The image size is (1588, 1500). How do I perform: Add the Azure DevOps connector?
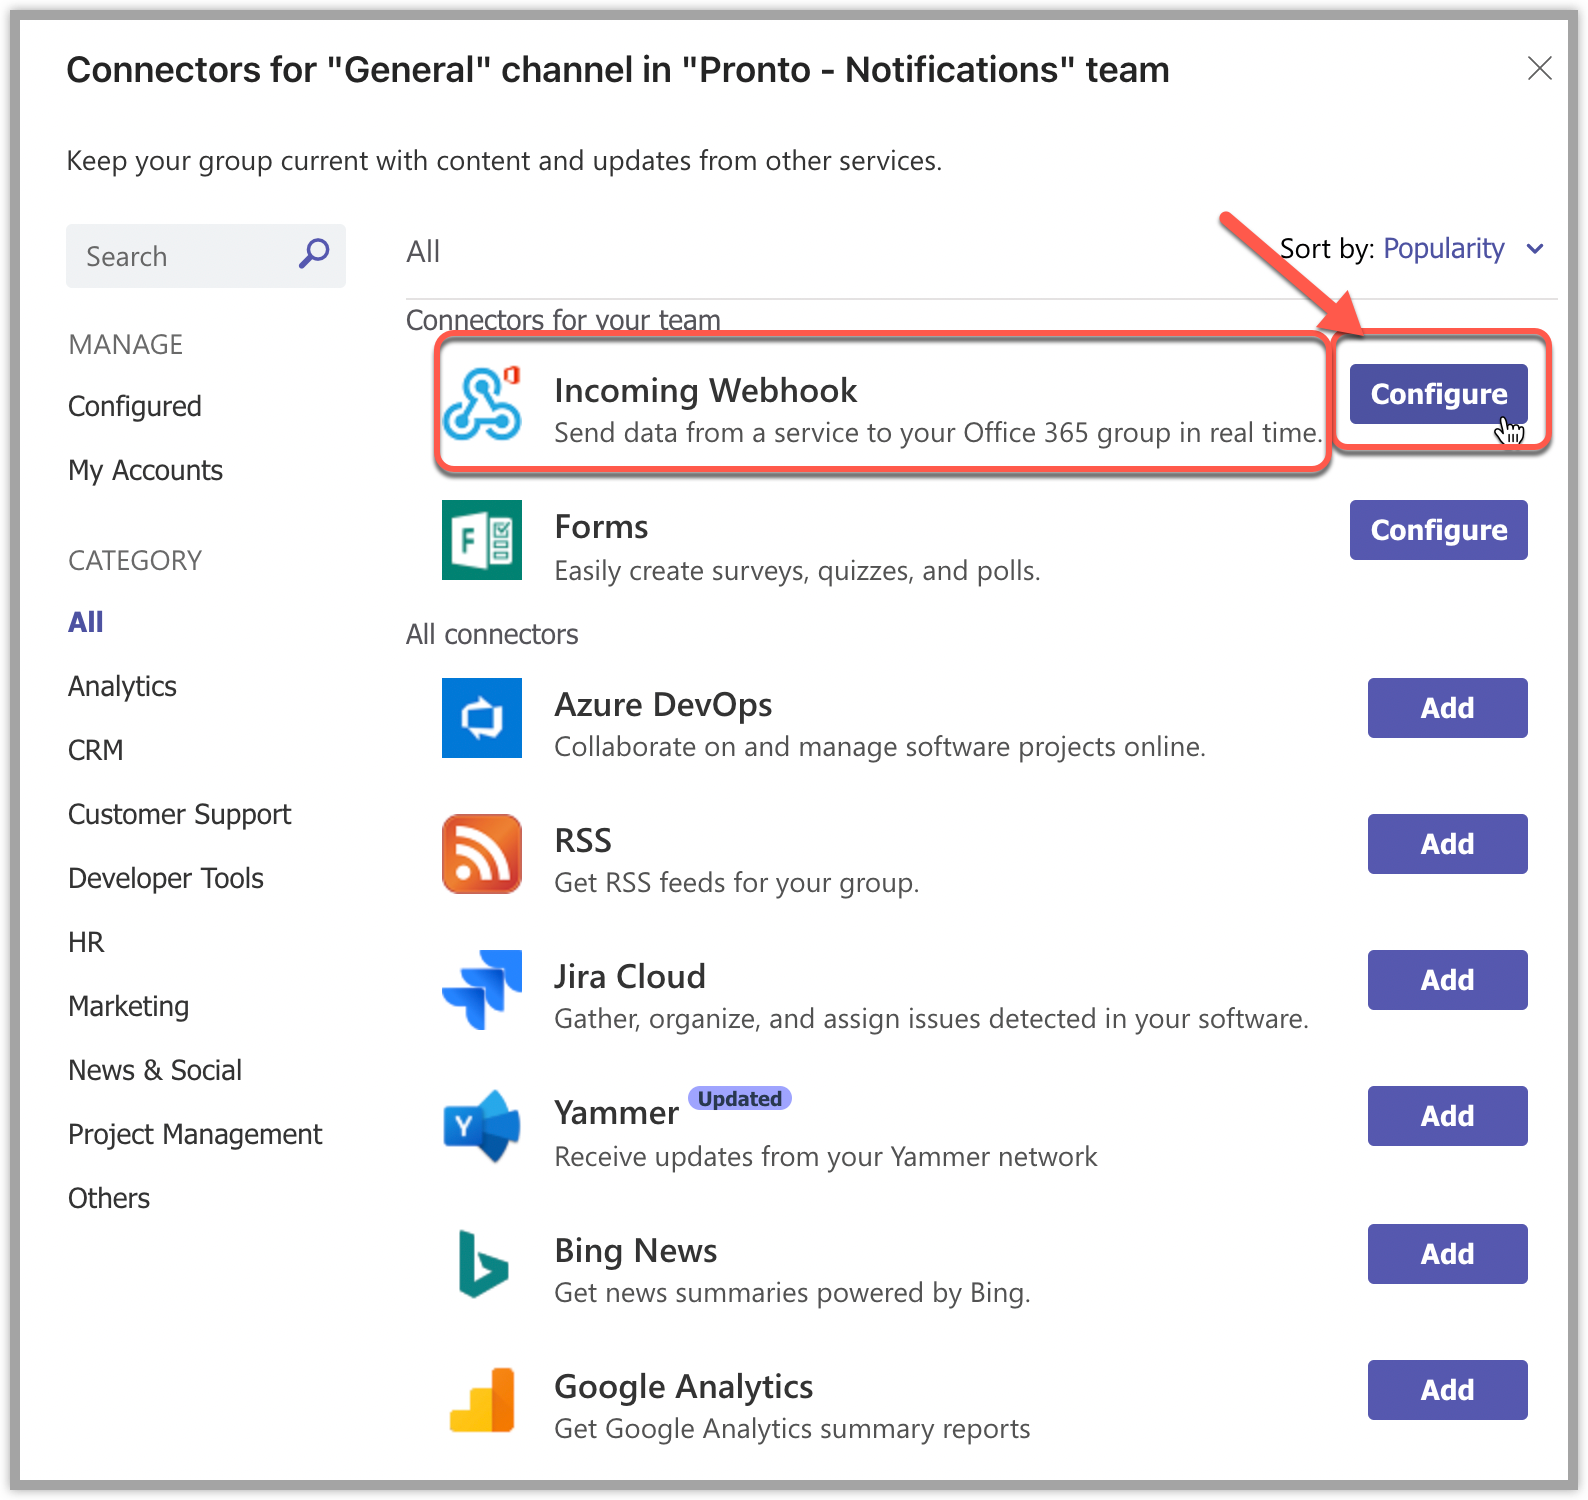(x=1448, y=708)
